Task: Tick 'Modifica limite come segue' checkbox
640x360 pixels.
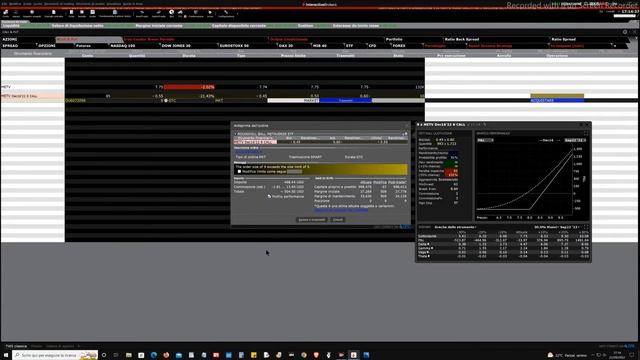Action: [239, 171]
